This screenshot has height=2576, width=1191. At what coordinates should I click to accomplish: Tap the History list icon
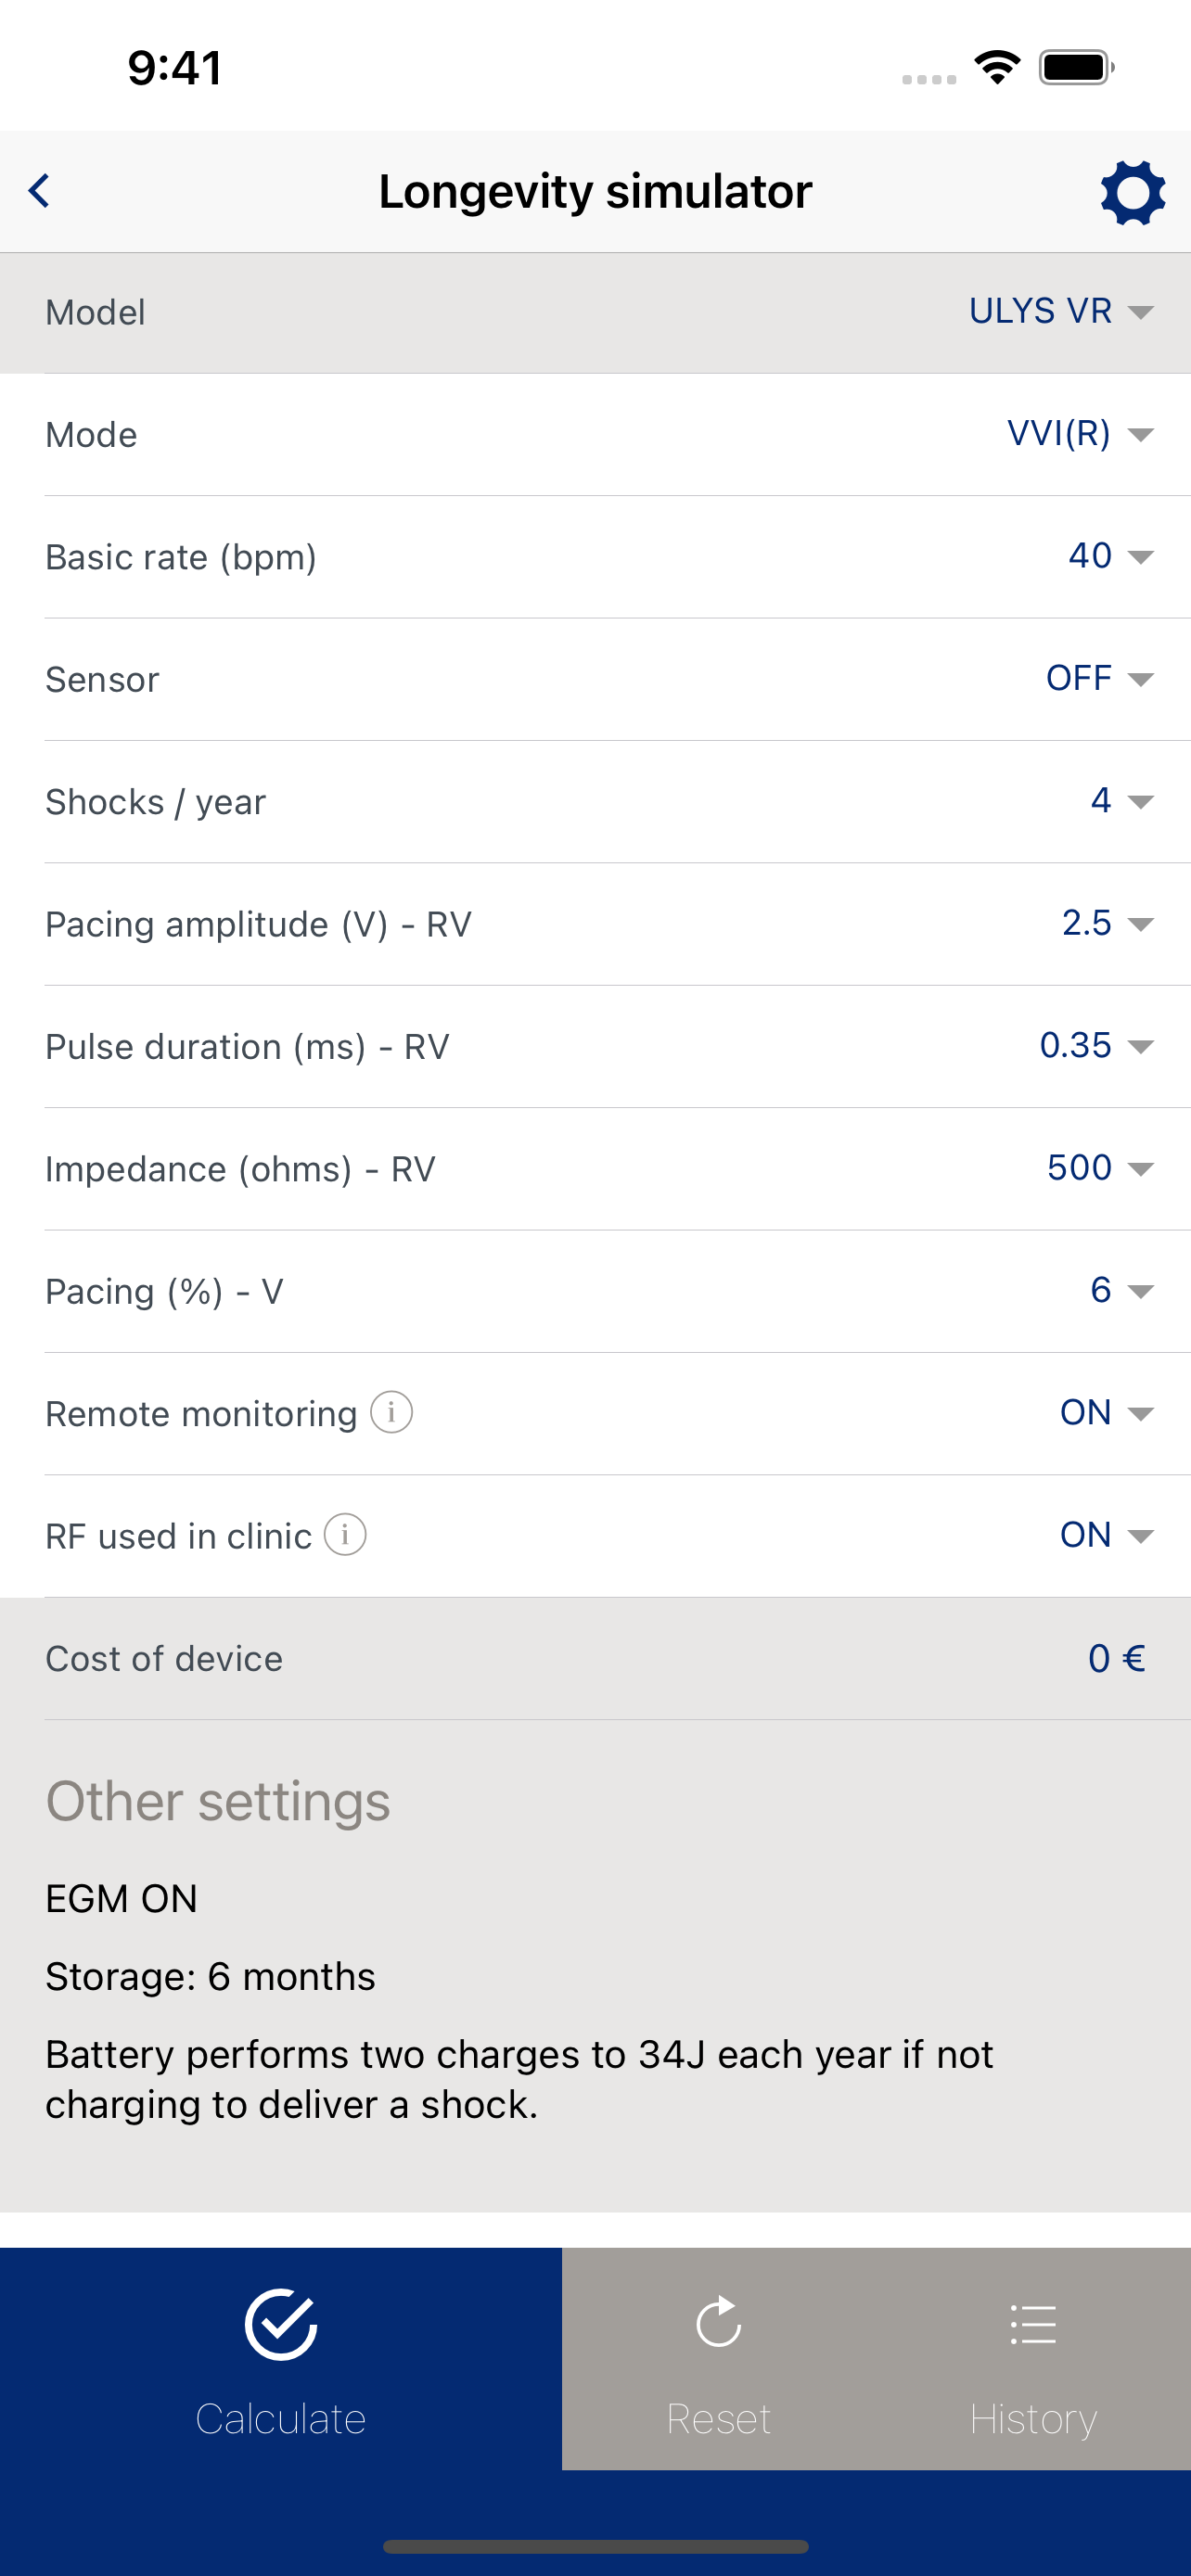click(1033, 2324)
